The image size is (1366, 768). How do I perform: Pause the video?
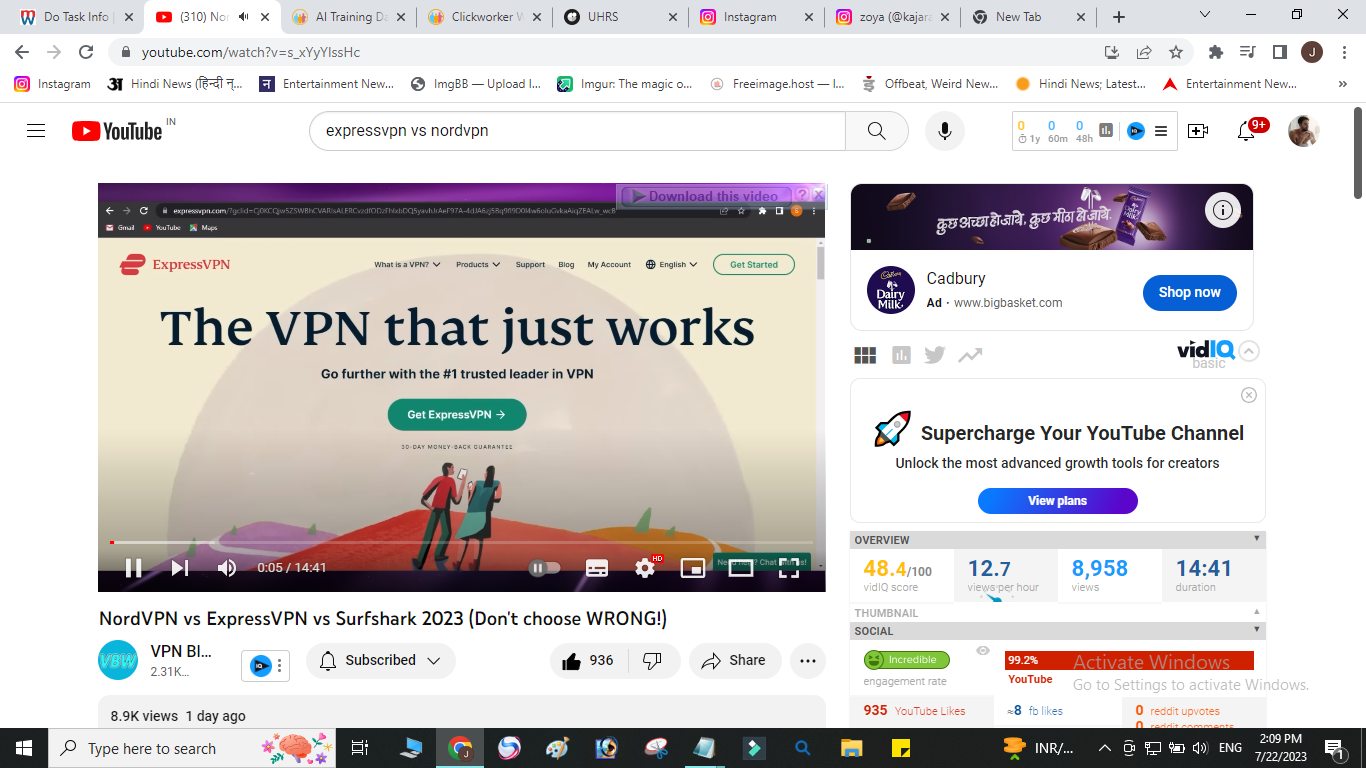(133, 568)
